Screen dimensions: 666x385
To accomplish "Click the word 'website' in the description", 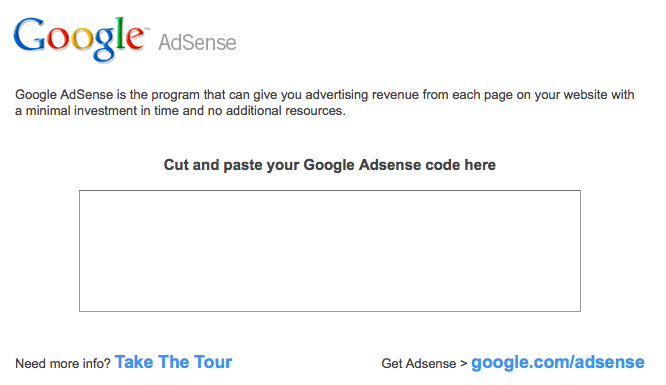I will click(585, 94).
